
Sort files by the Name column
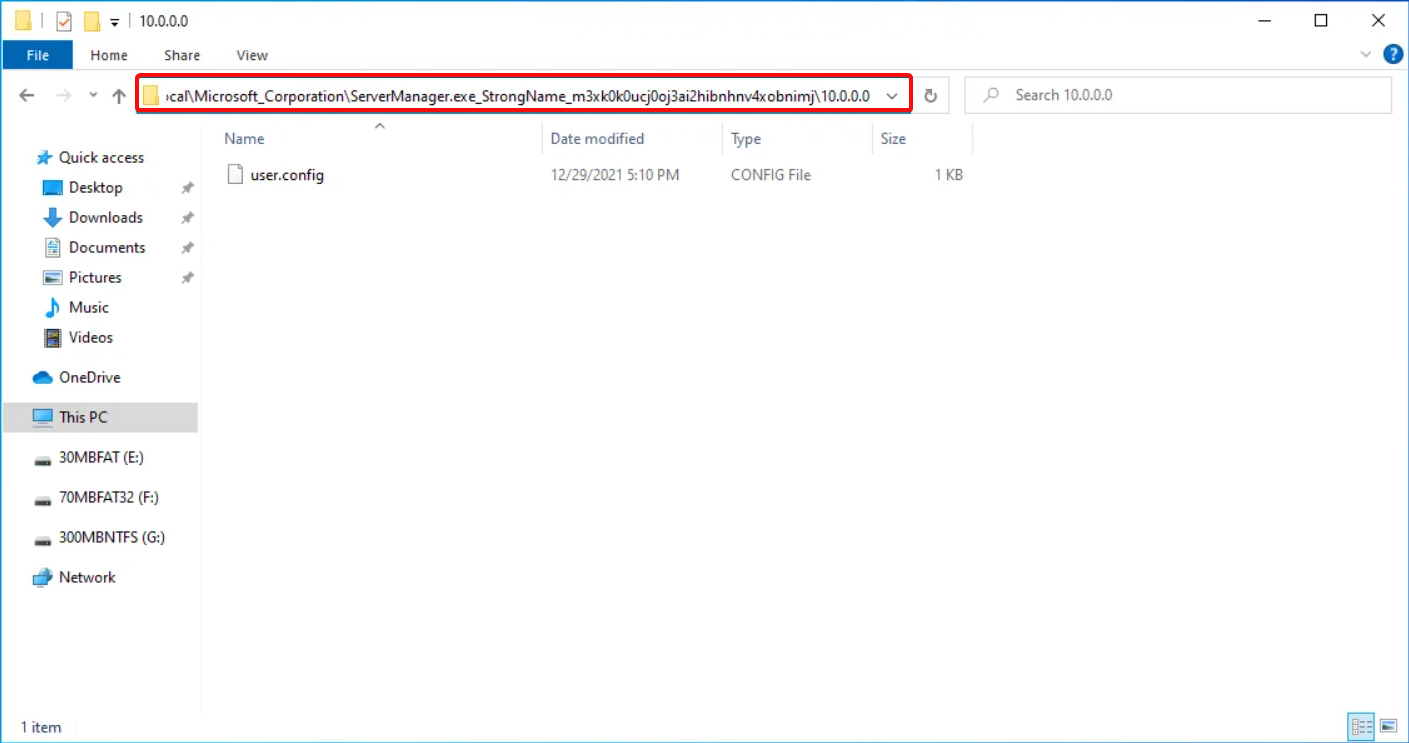(x=380, y=139)
